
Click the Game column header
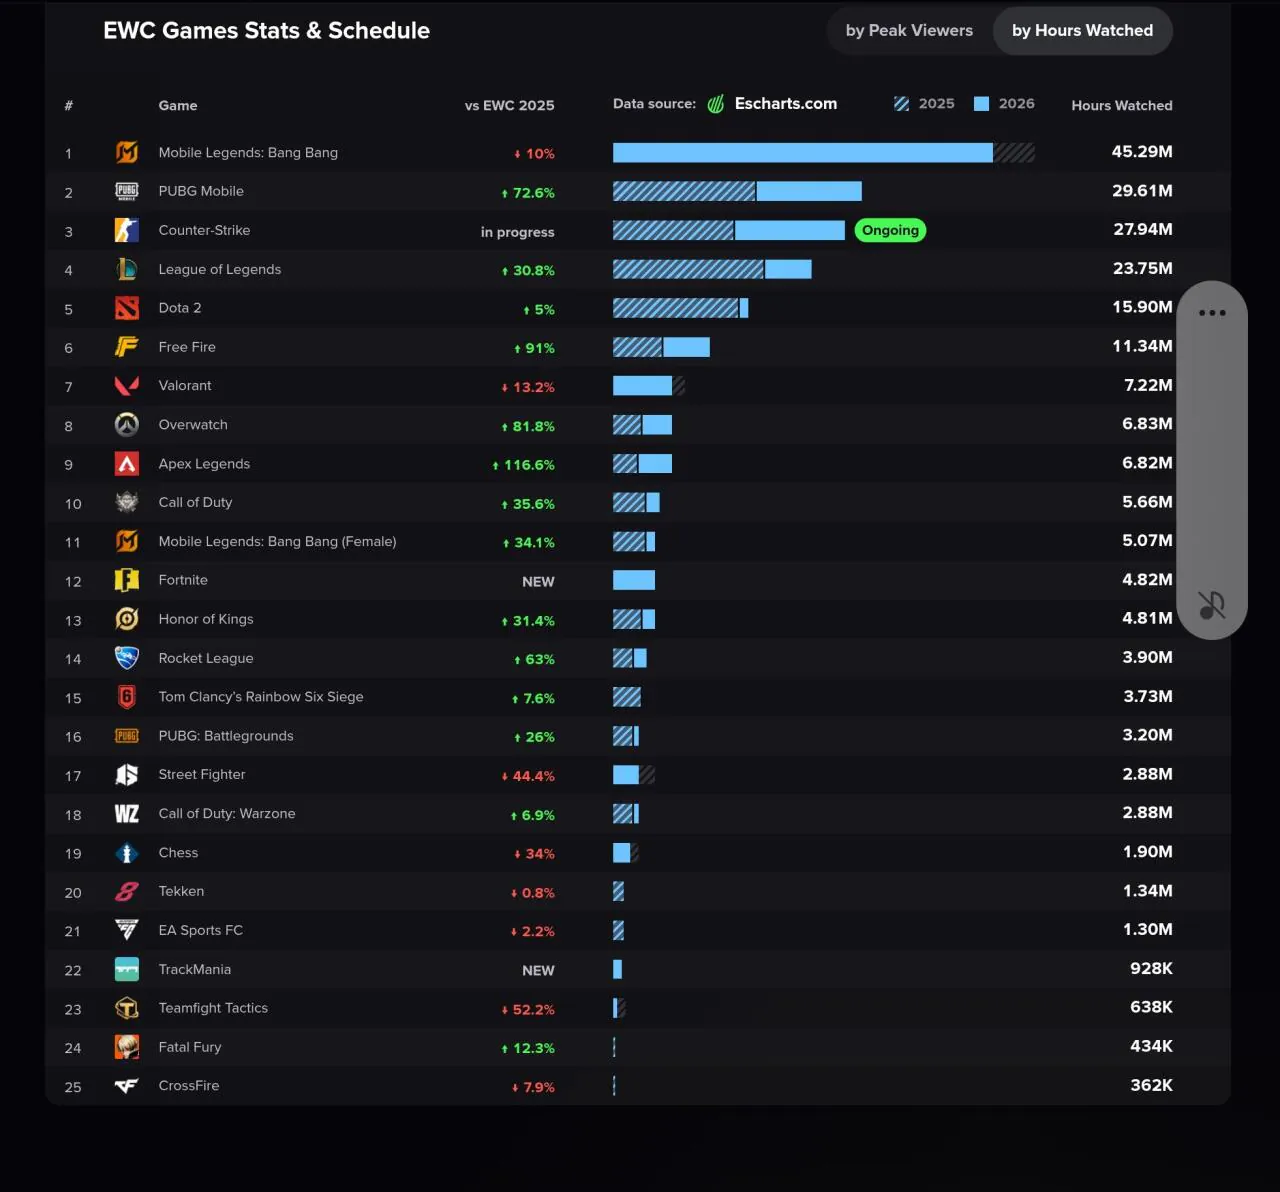pyautogui.click(x=178, y=106)
